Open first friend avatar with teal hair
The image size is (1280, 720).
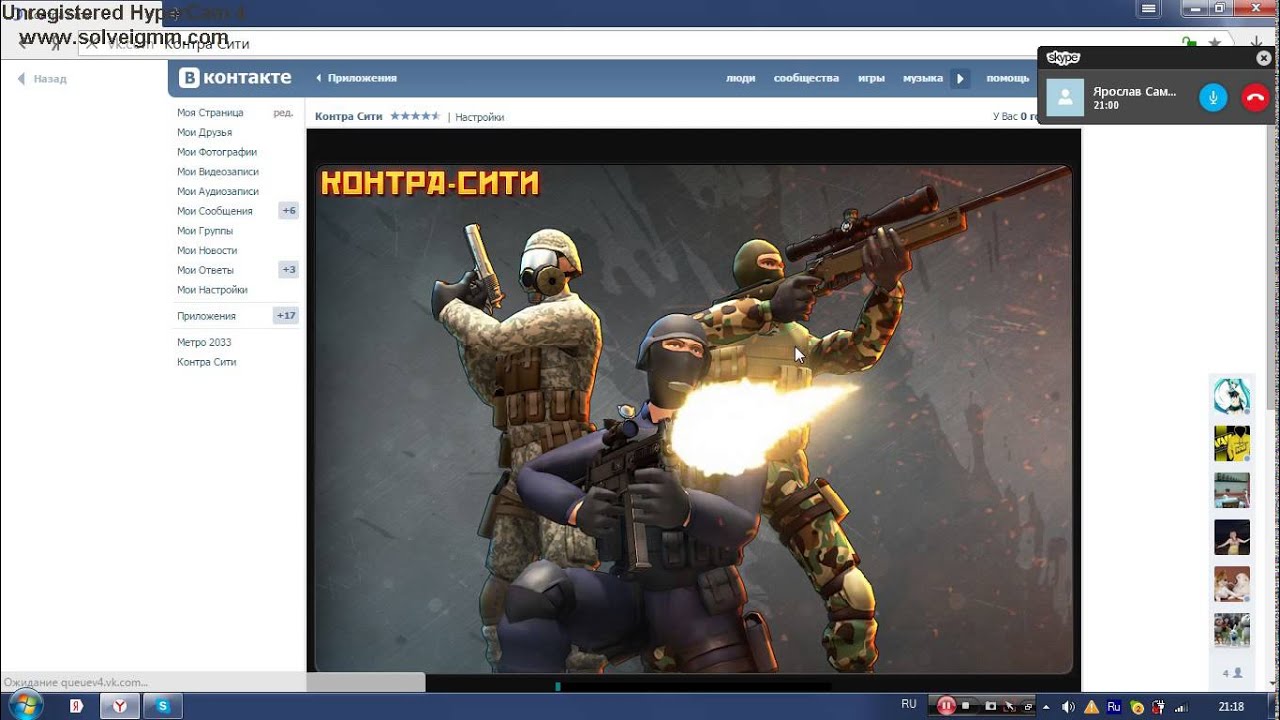coord(1232,396)
